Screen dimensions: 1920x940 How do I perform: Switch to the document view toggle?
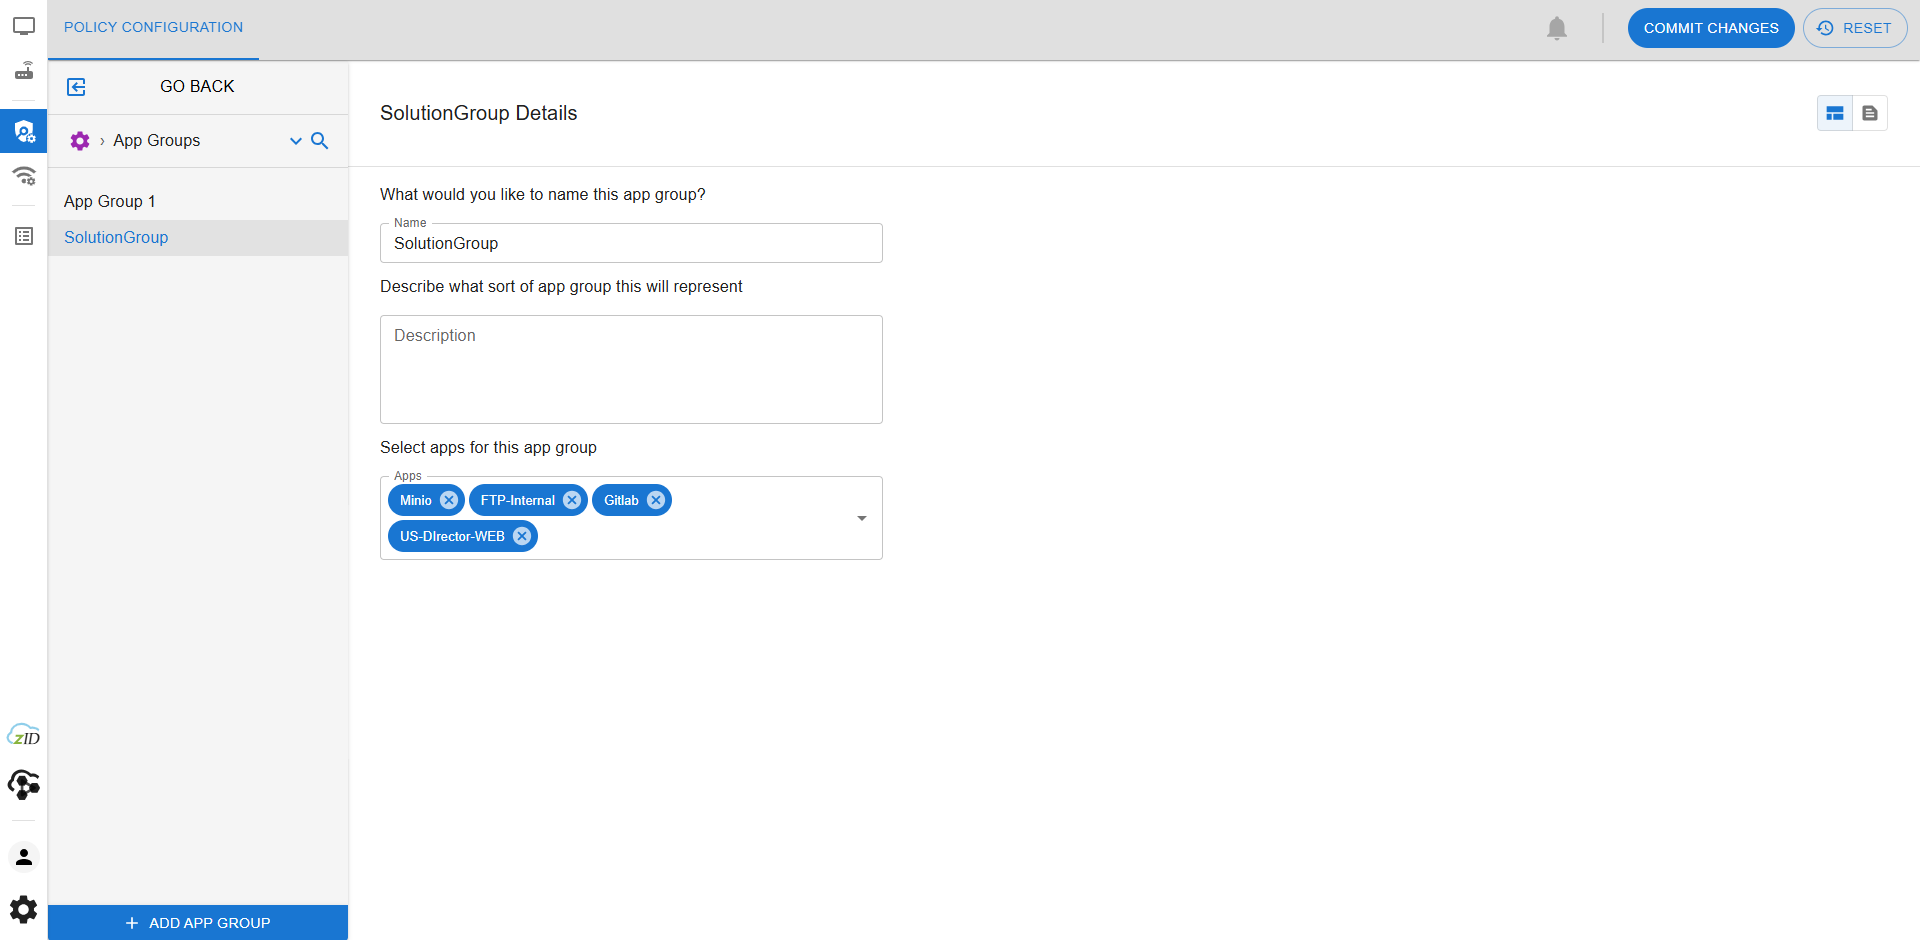point(1870,113)
